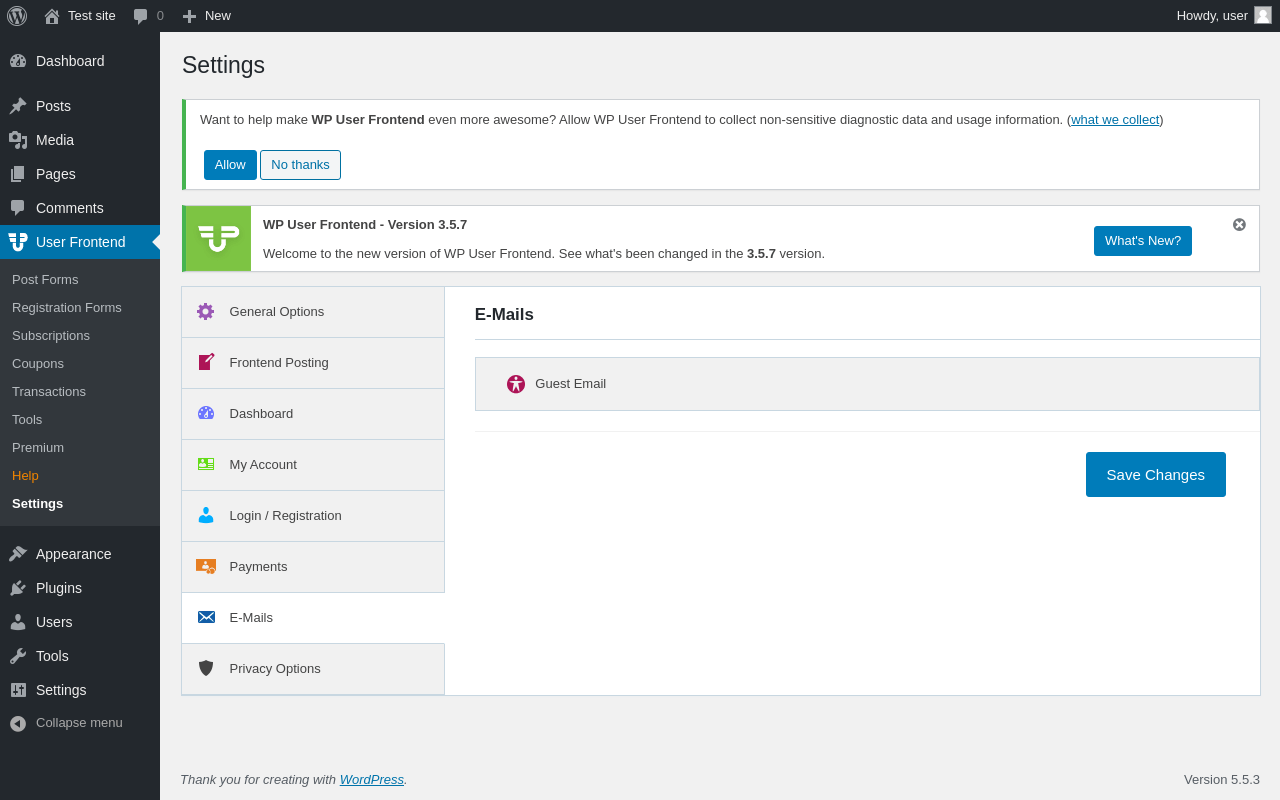Switch to the My Account tab
The image size is (1280, 800).
[263, 464]
